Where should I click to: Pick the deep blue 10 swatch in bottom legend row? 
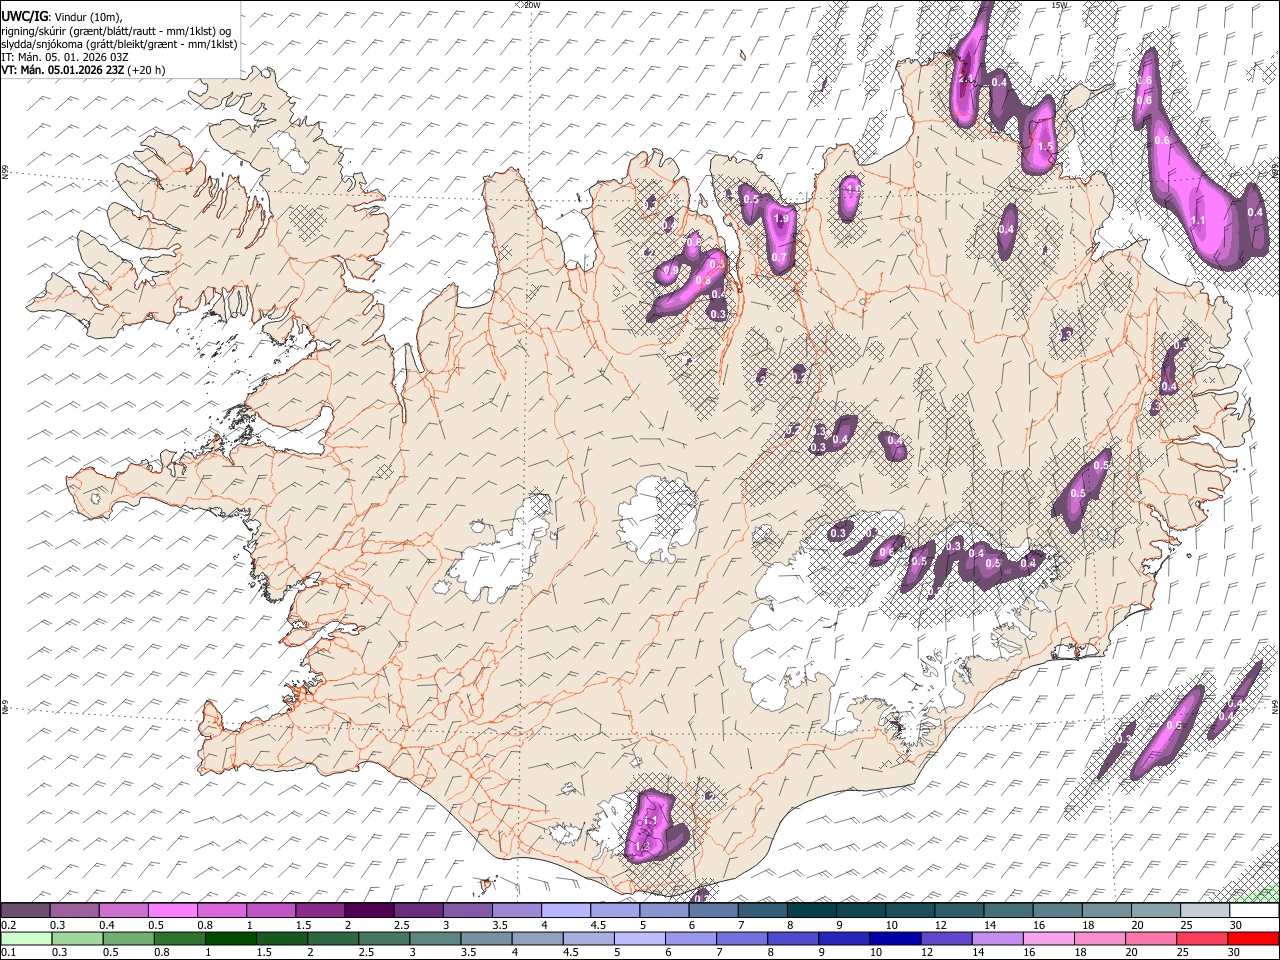[x=895, y=938]
